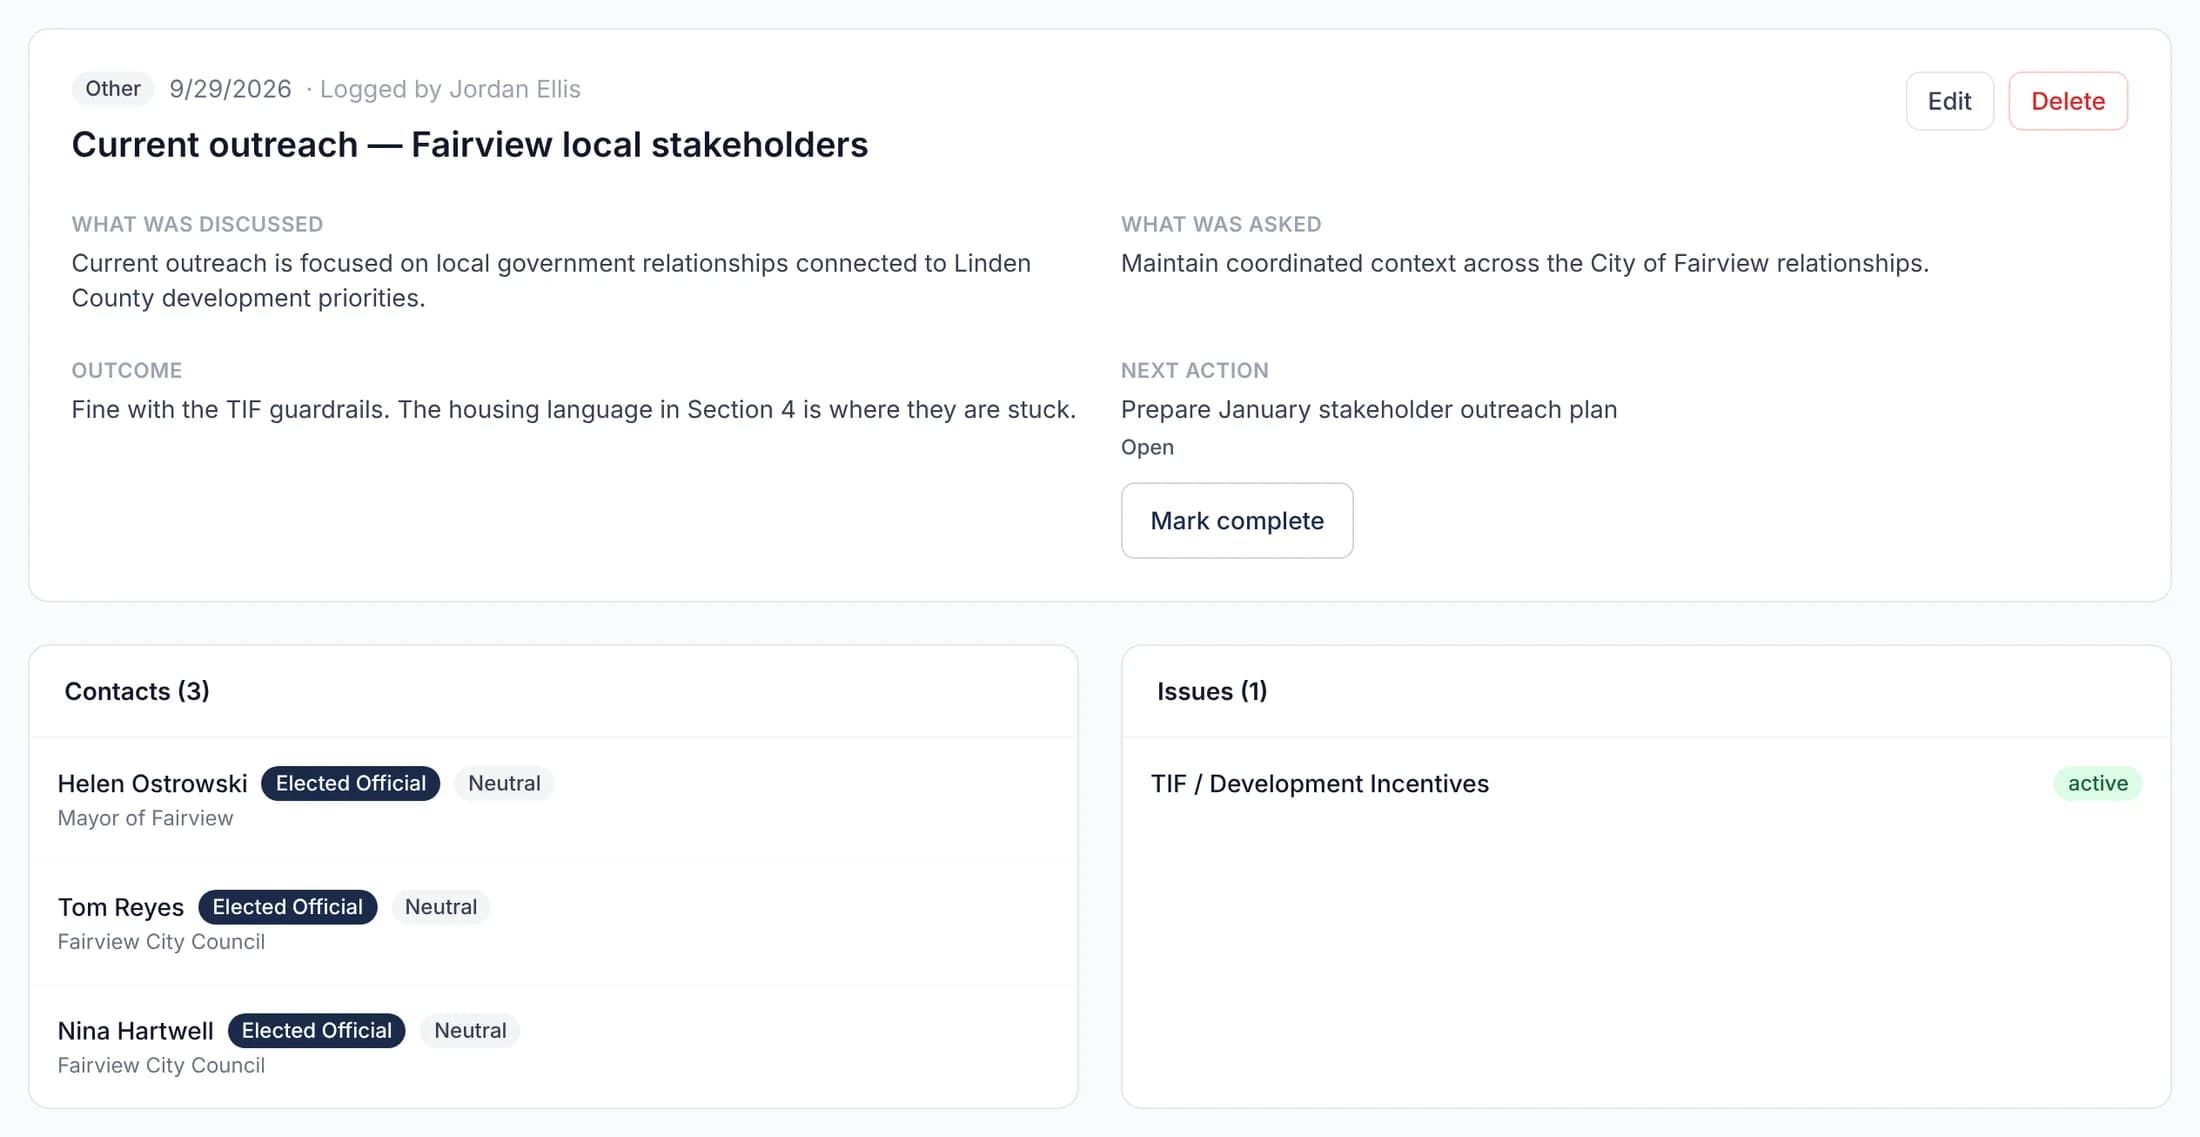Click the red Delete button

click(2067, 101)
